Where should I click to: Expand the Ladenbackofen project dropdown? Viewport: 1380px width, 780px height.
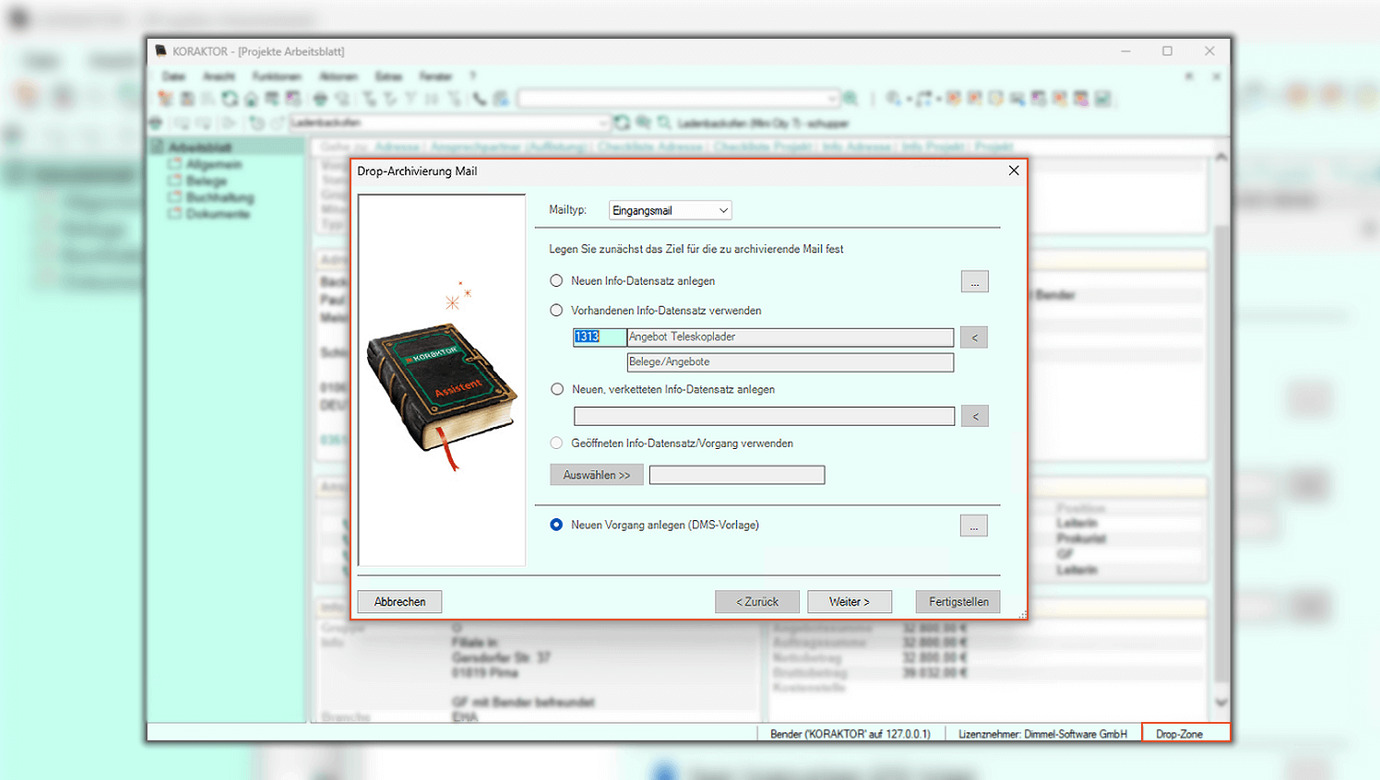pos(603,123)
